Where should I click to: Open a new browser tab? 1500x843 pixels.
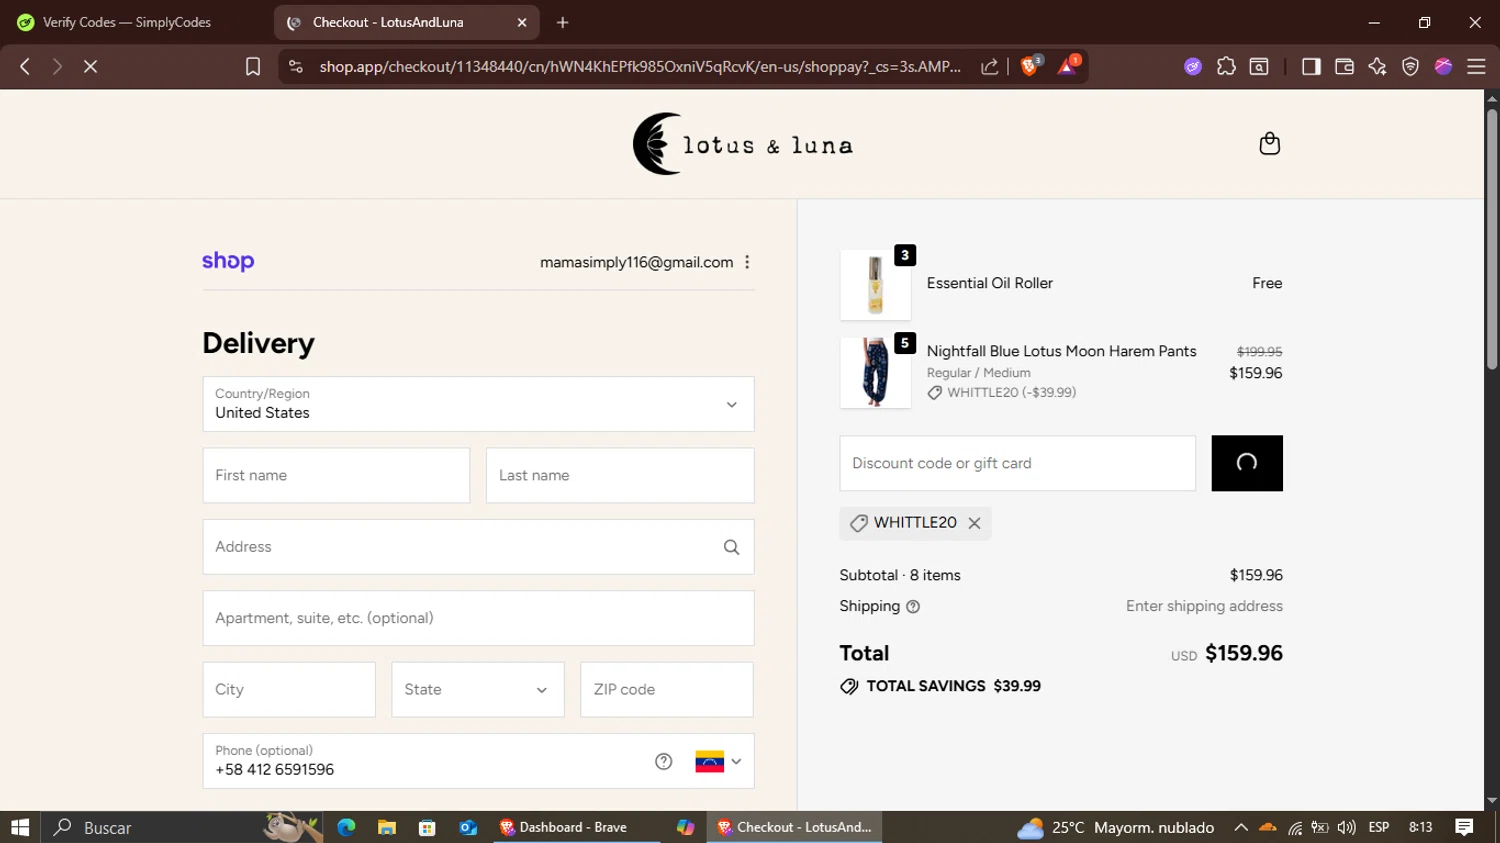(x=563, y=22)
